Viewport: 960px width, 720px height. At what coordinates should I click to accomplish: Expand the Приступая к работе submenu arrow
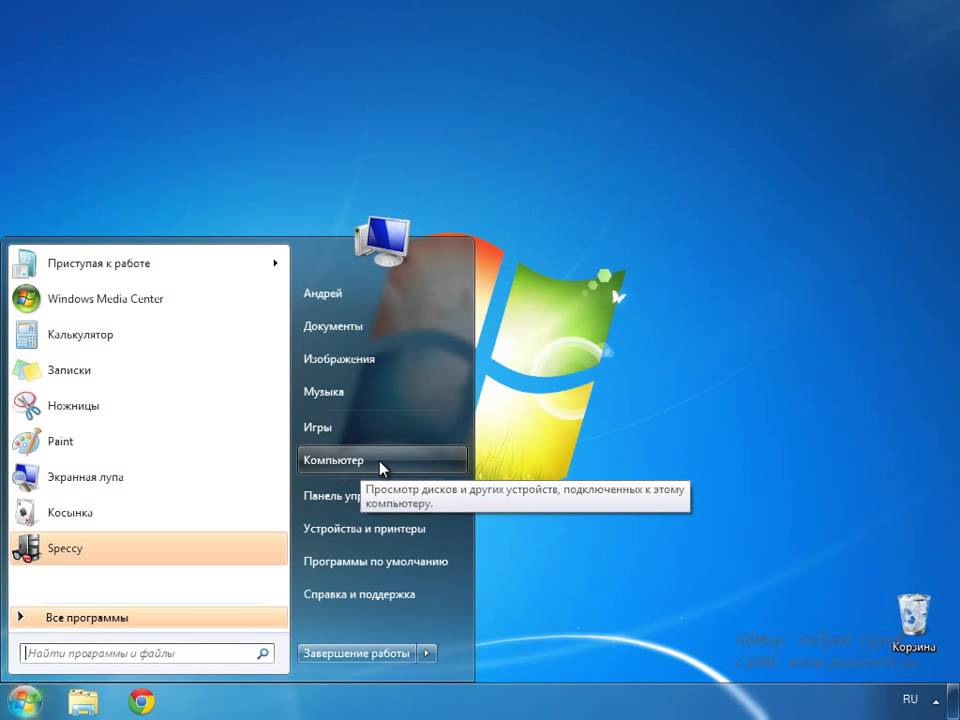pos(276,263)
